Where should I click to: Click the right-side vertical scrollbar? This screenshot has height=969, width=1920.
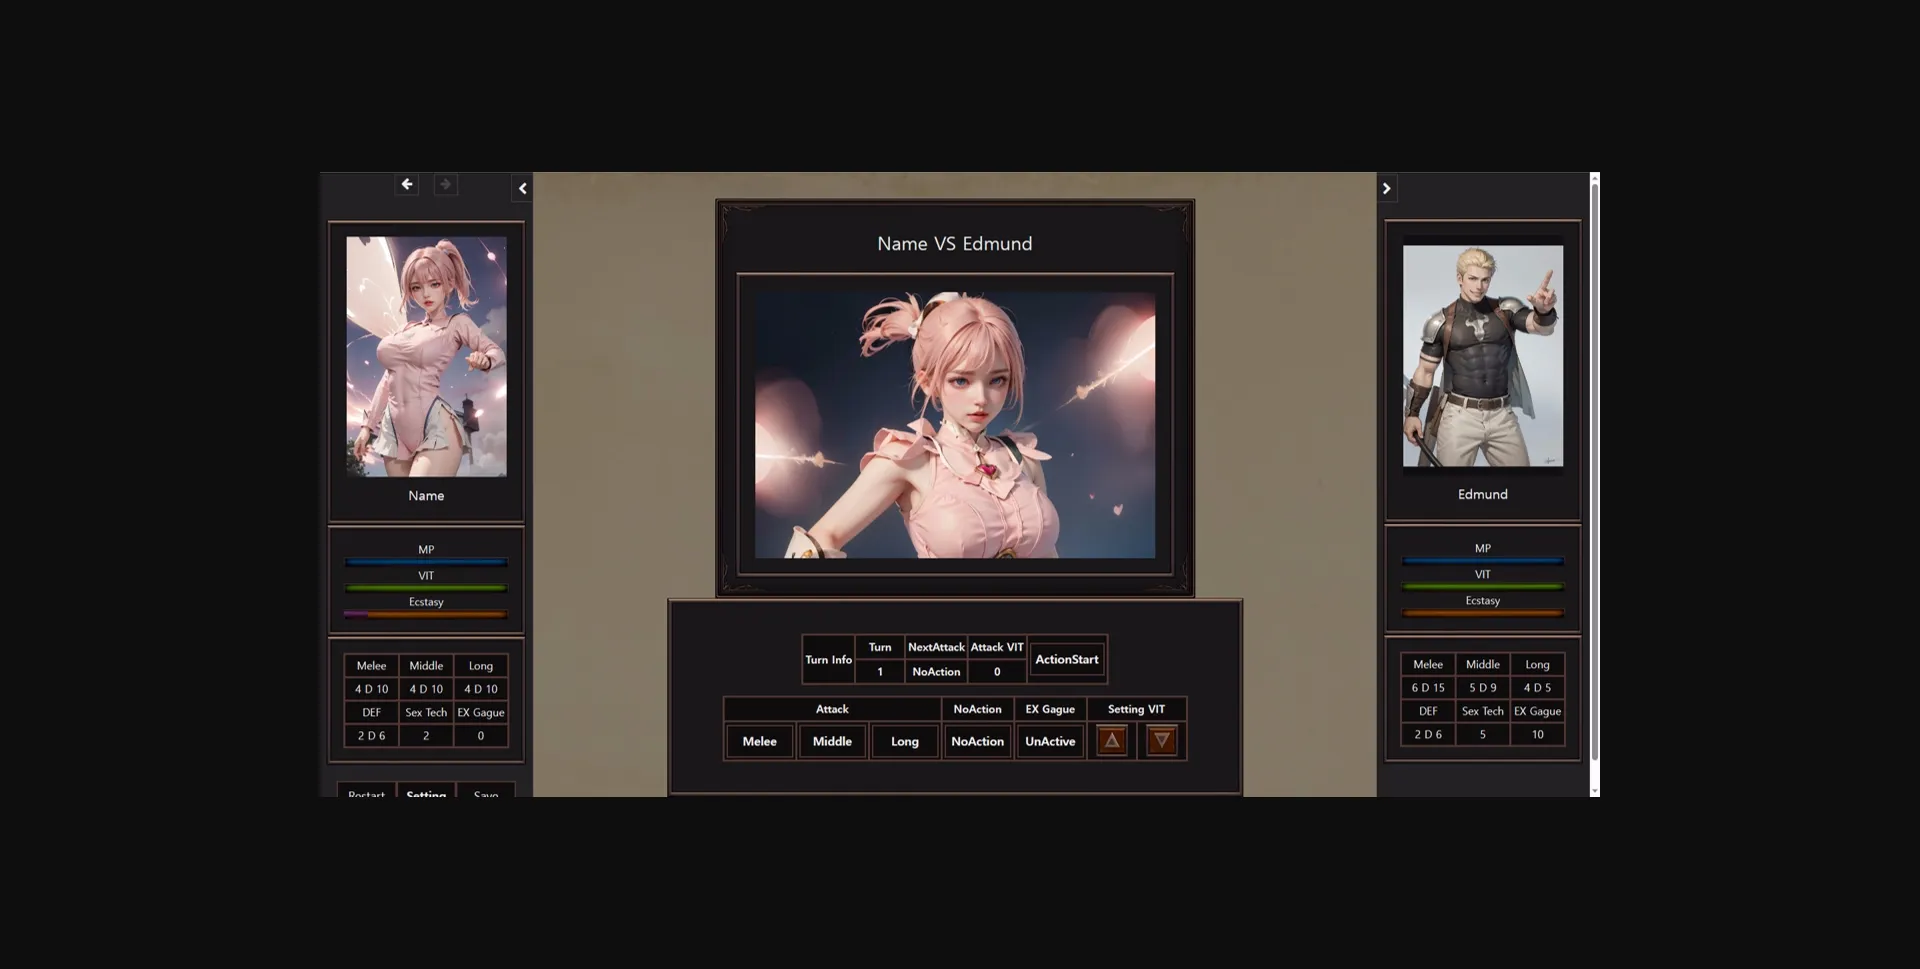(x=1594, y=480)
